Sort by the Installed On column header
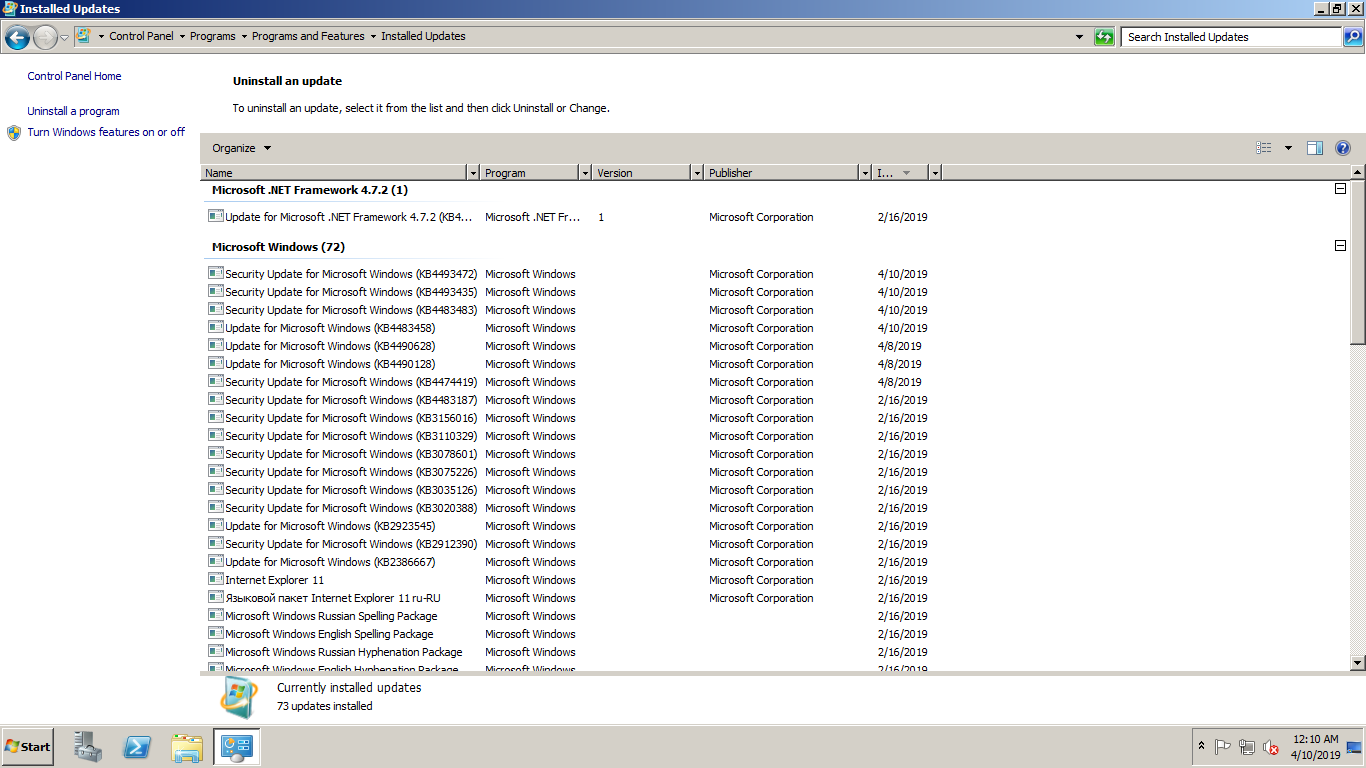Viewport: 1366px width, 768px height. 900,173
